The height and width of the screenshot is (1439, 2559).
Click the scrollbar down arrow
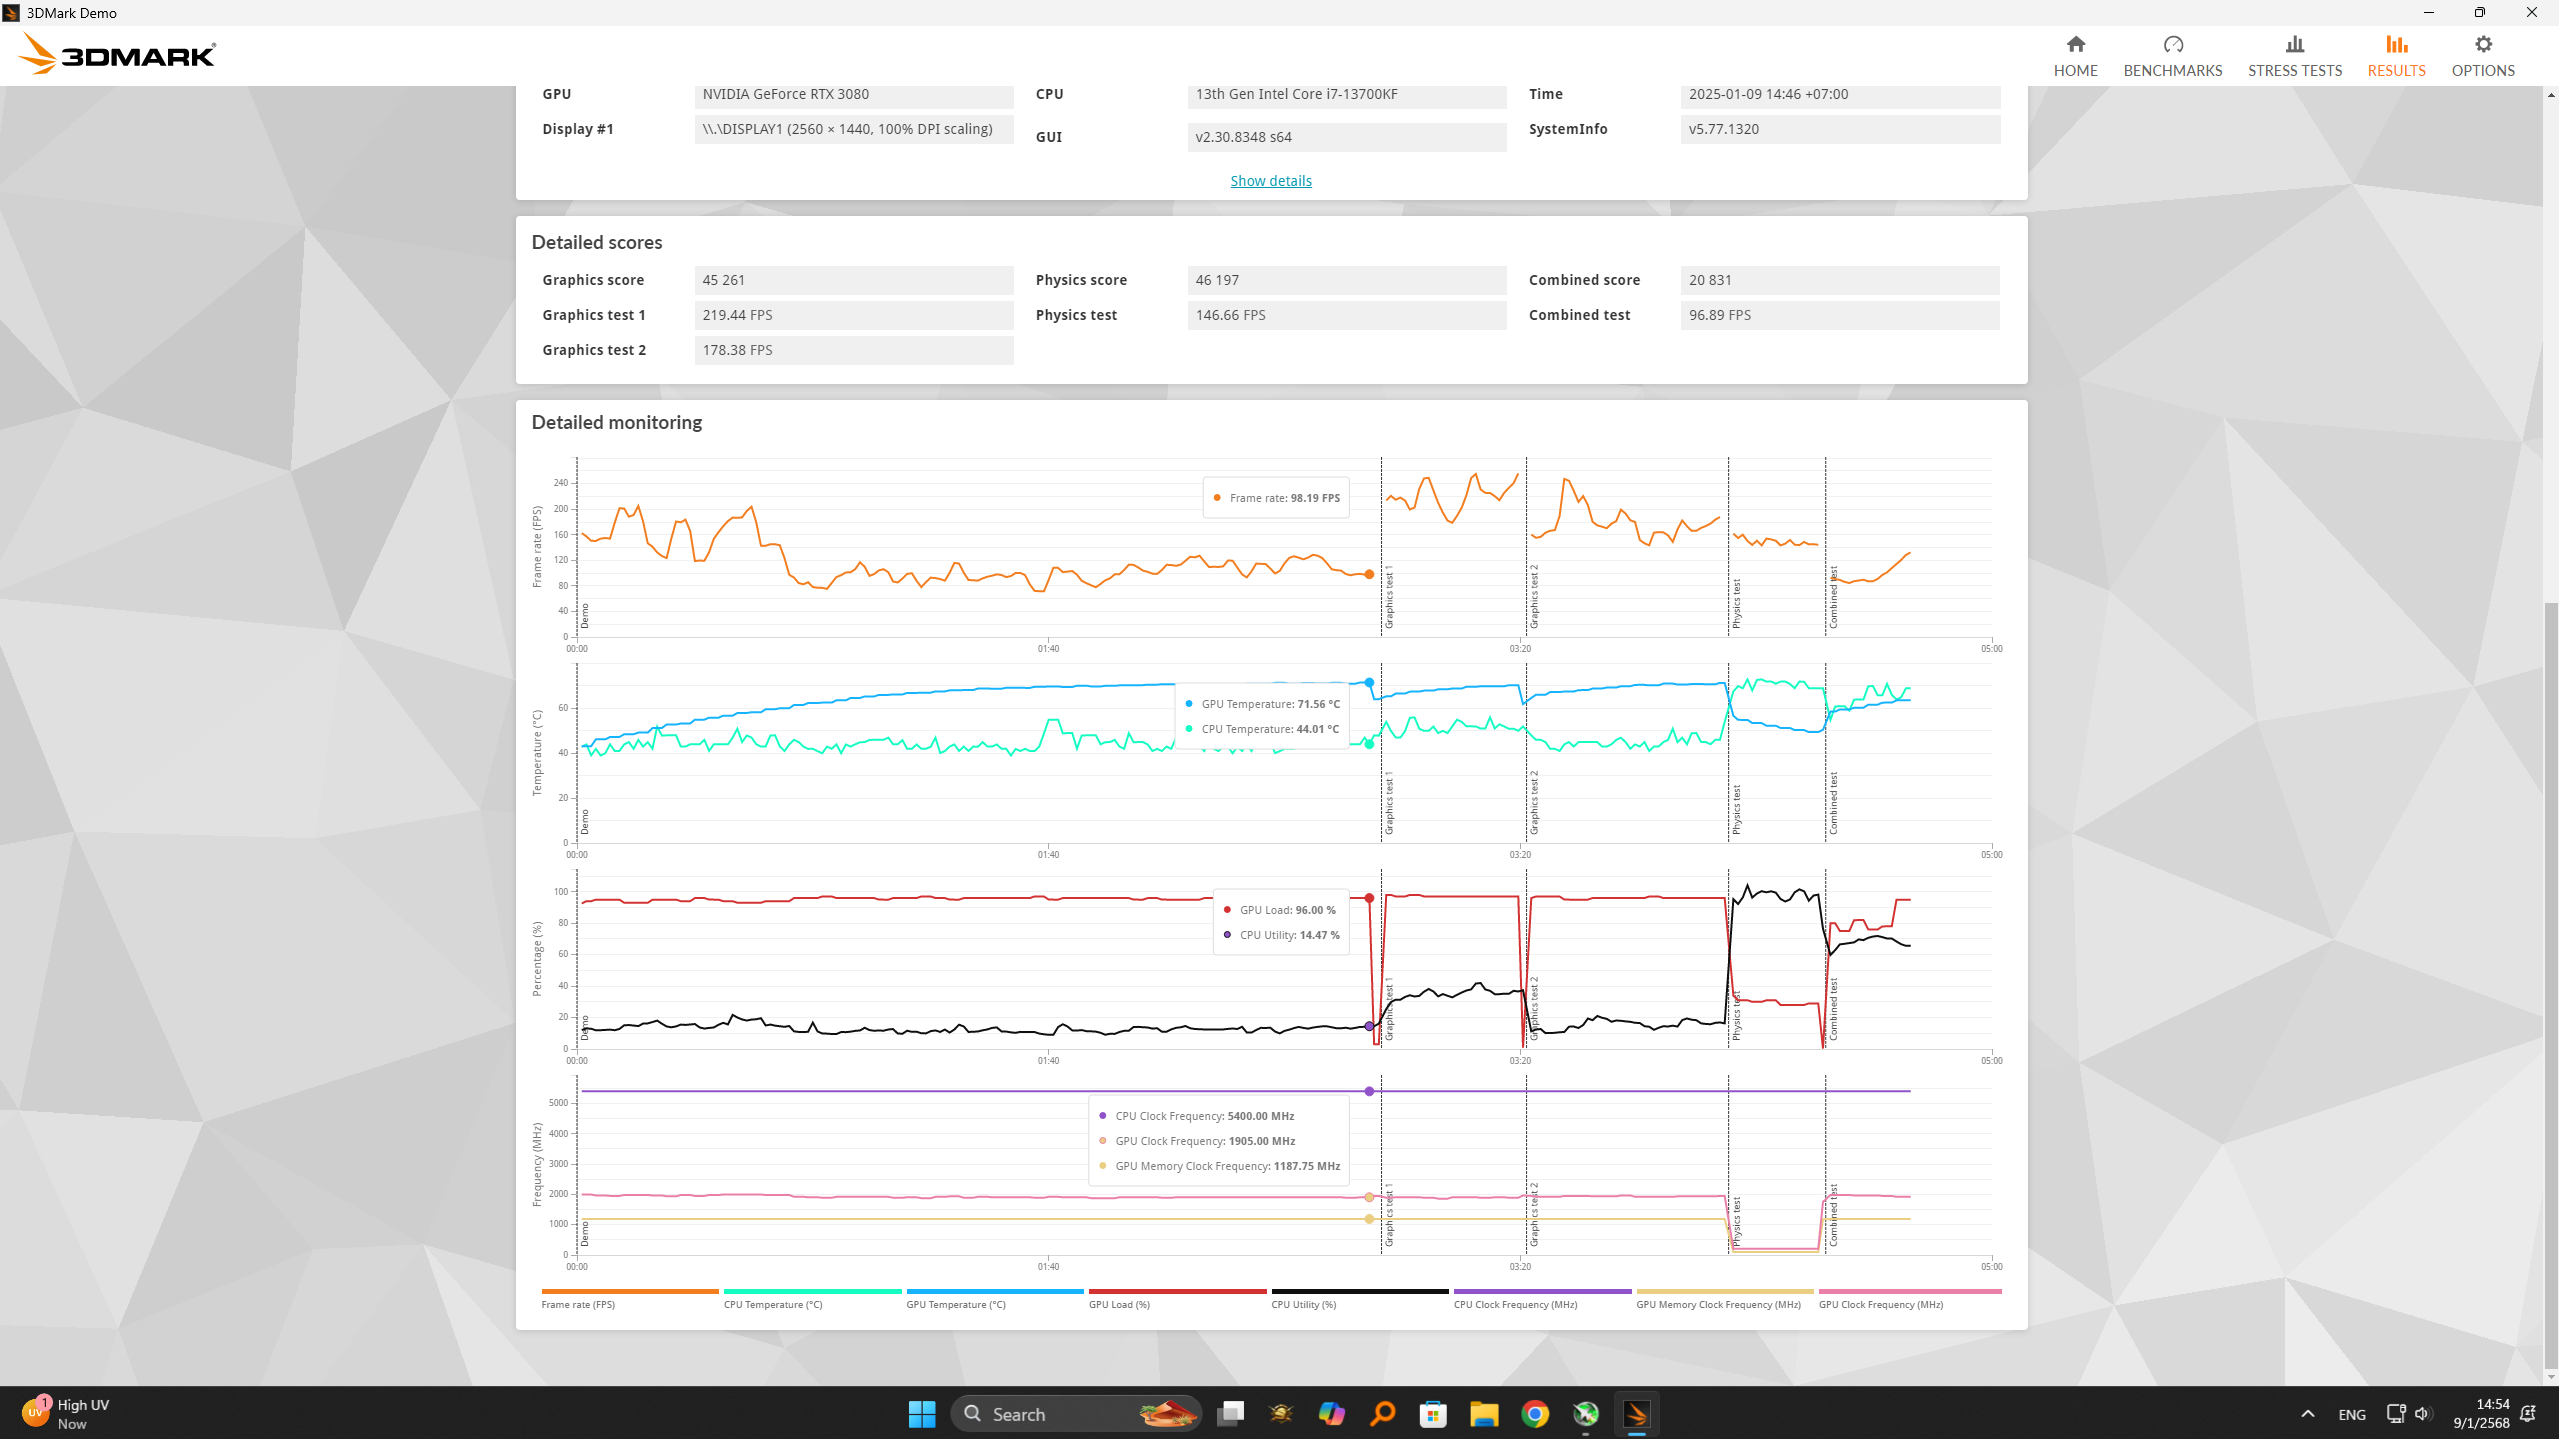(x=2550, y=1377)
